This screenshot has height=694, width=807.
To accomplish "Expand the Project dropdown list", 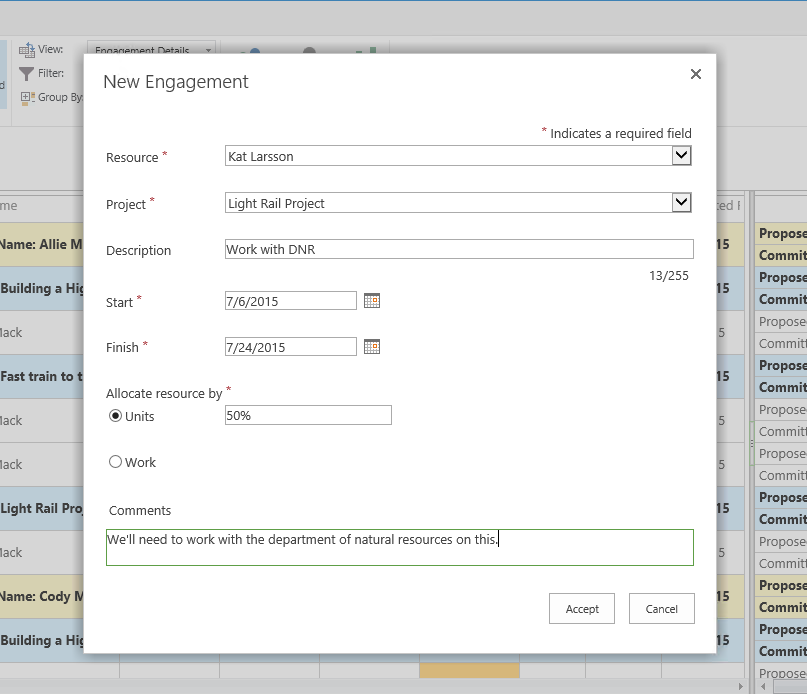I will pos(681,202).
